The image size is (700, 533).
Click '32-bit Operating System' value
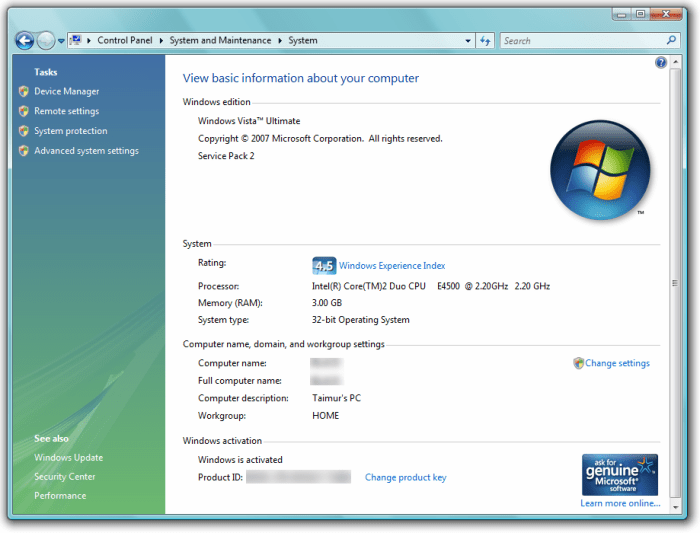(x=360, y=320)
